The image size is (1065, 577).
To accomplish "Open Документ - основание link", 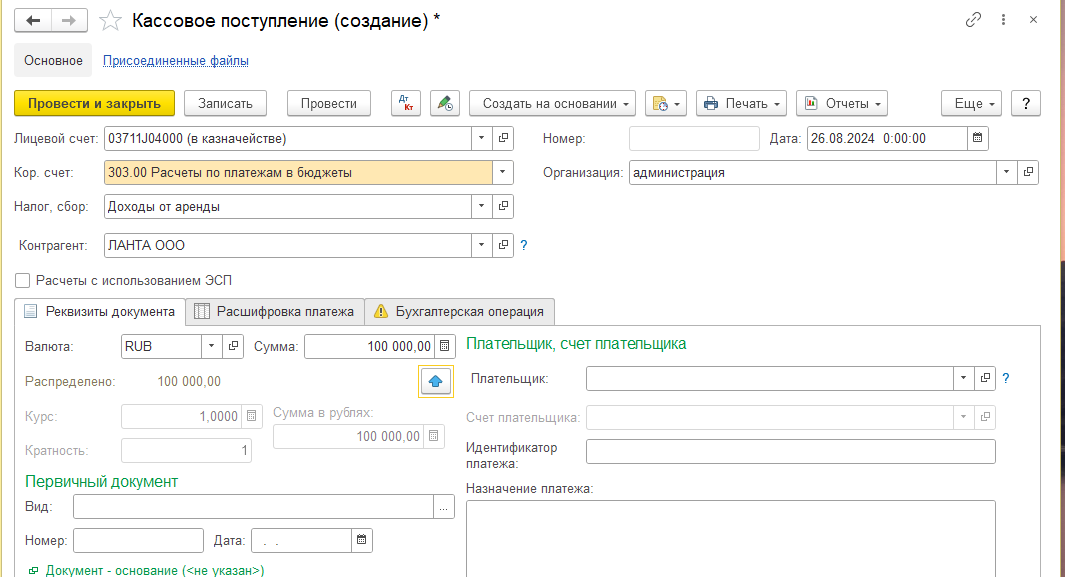I will [155, 570].
